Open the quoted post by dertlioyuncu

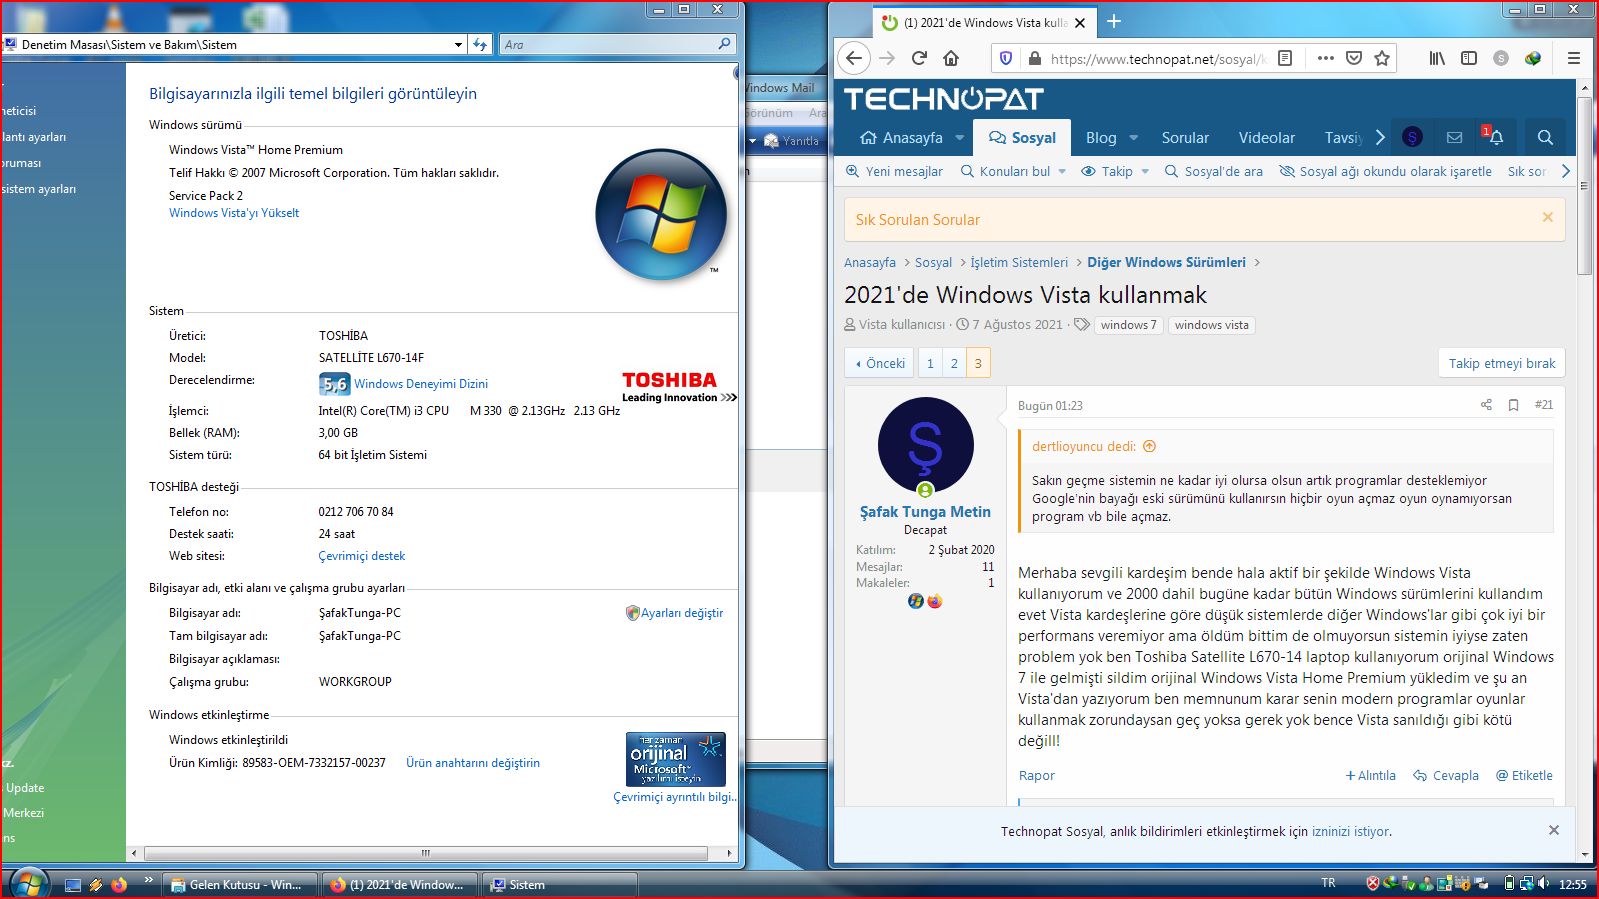(1149, 447)
